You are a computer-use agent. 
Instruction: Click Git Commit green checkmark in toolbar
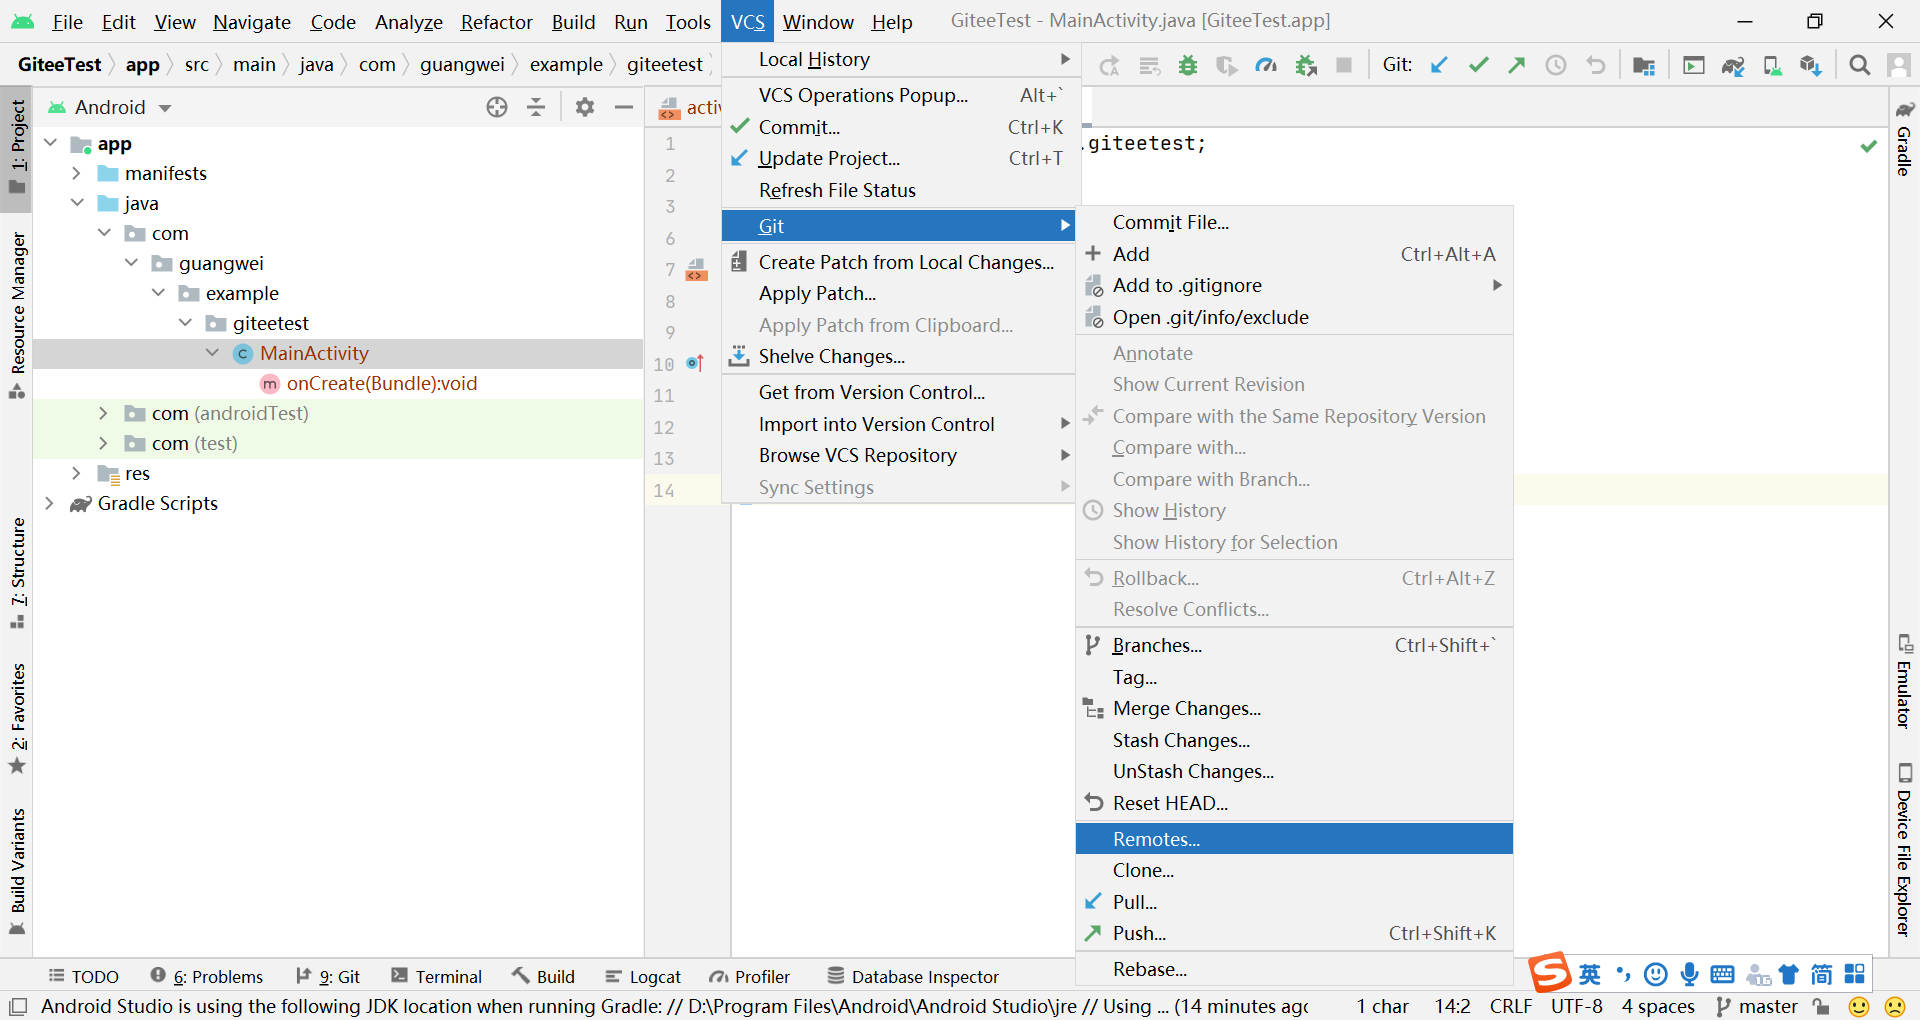coord(1478,65)
